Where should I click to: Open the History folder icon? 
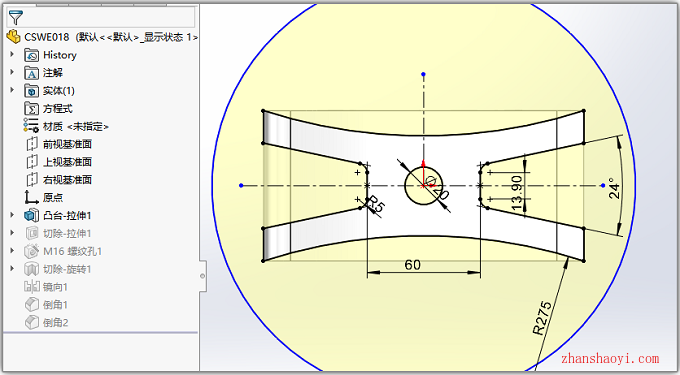31,55
